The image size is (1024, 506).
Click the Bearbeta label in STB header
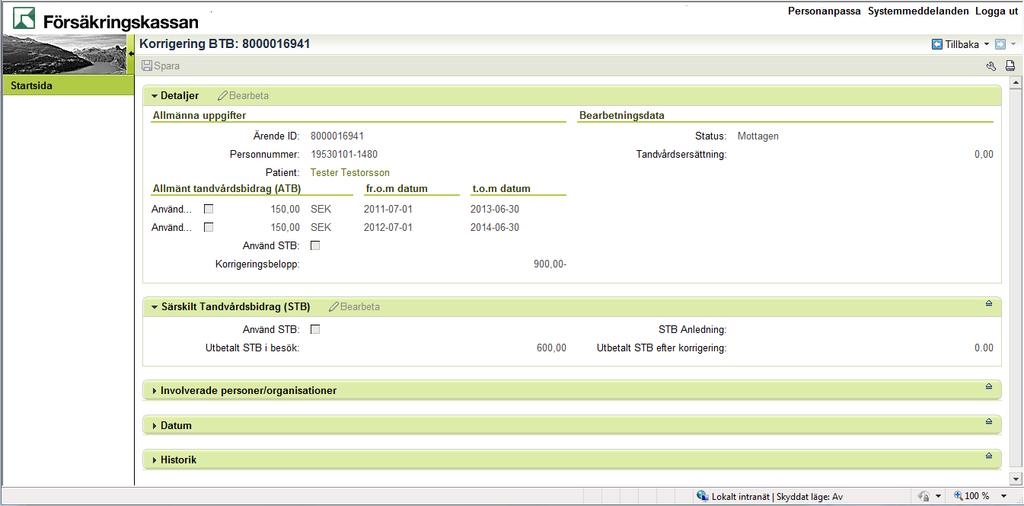pos(360,306)
